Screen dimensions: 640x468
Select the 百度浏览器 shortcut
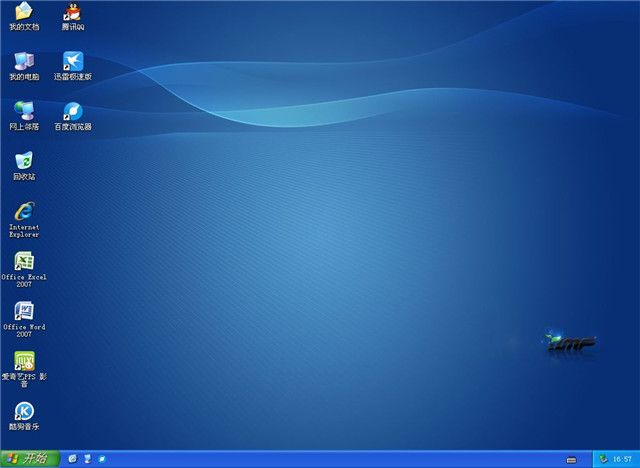[x=73, y=111]
